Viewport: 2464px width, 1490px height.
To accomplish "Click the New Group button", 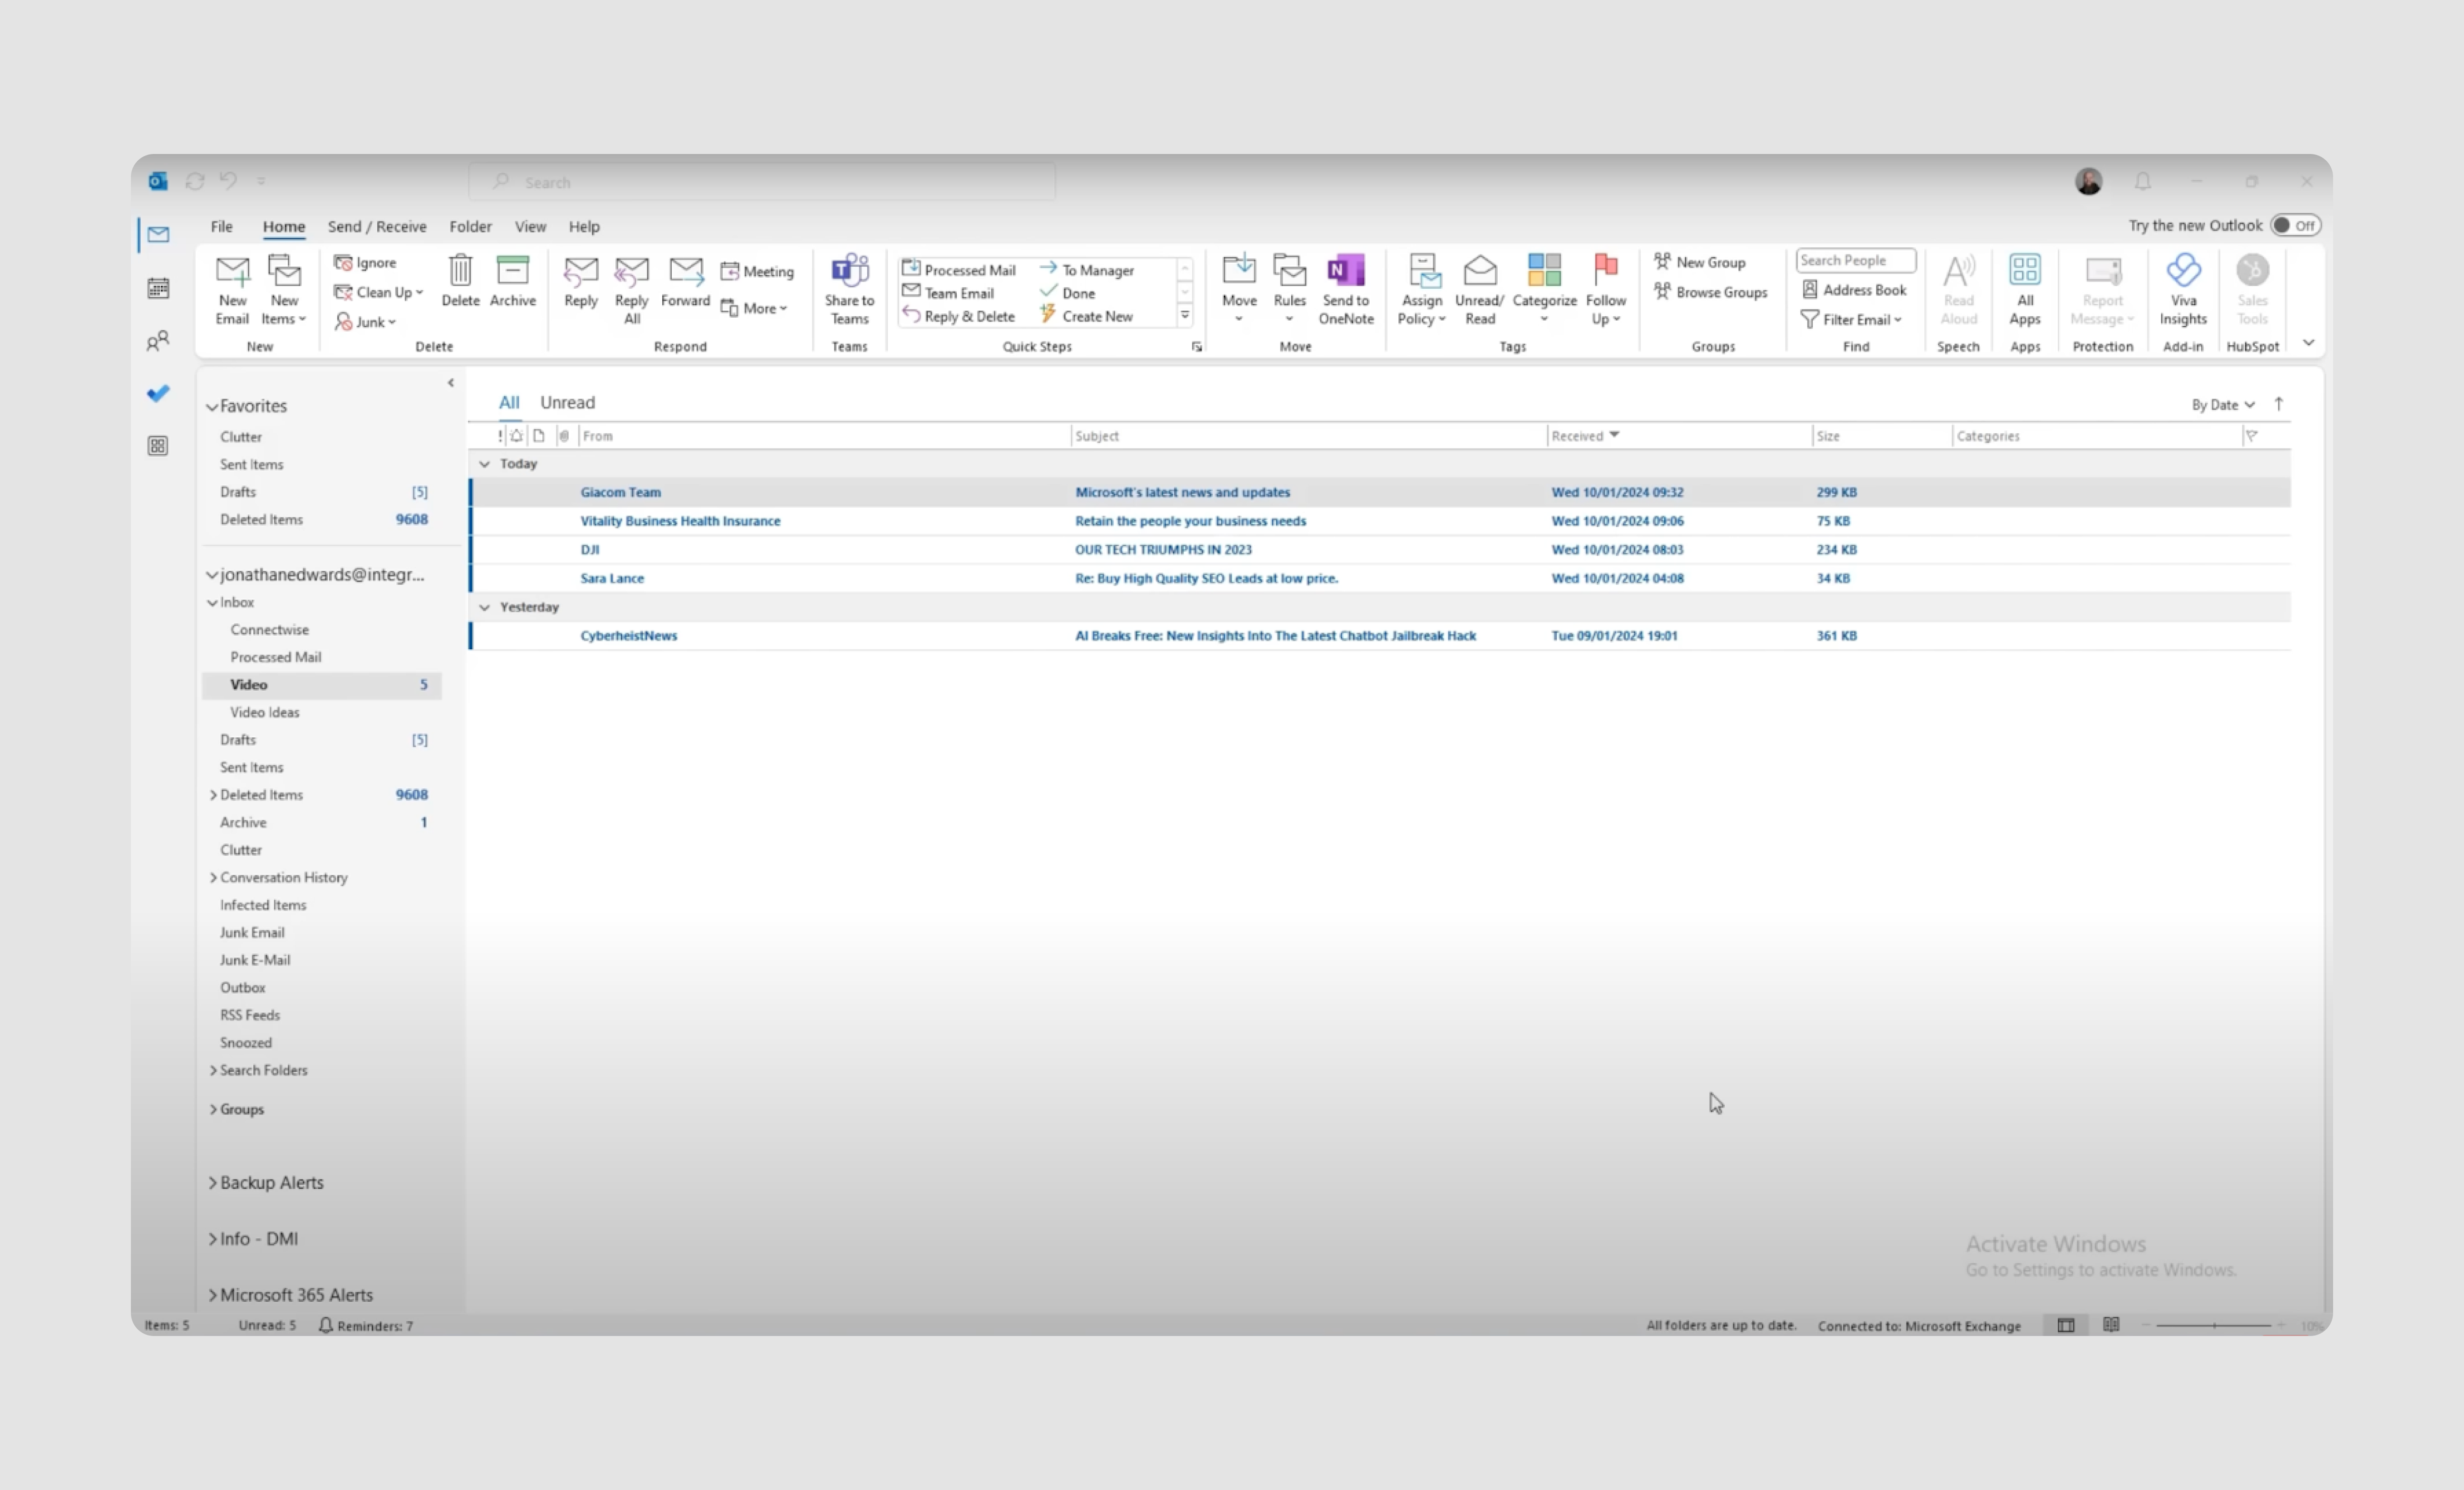I will [1699, 262].
